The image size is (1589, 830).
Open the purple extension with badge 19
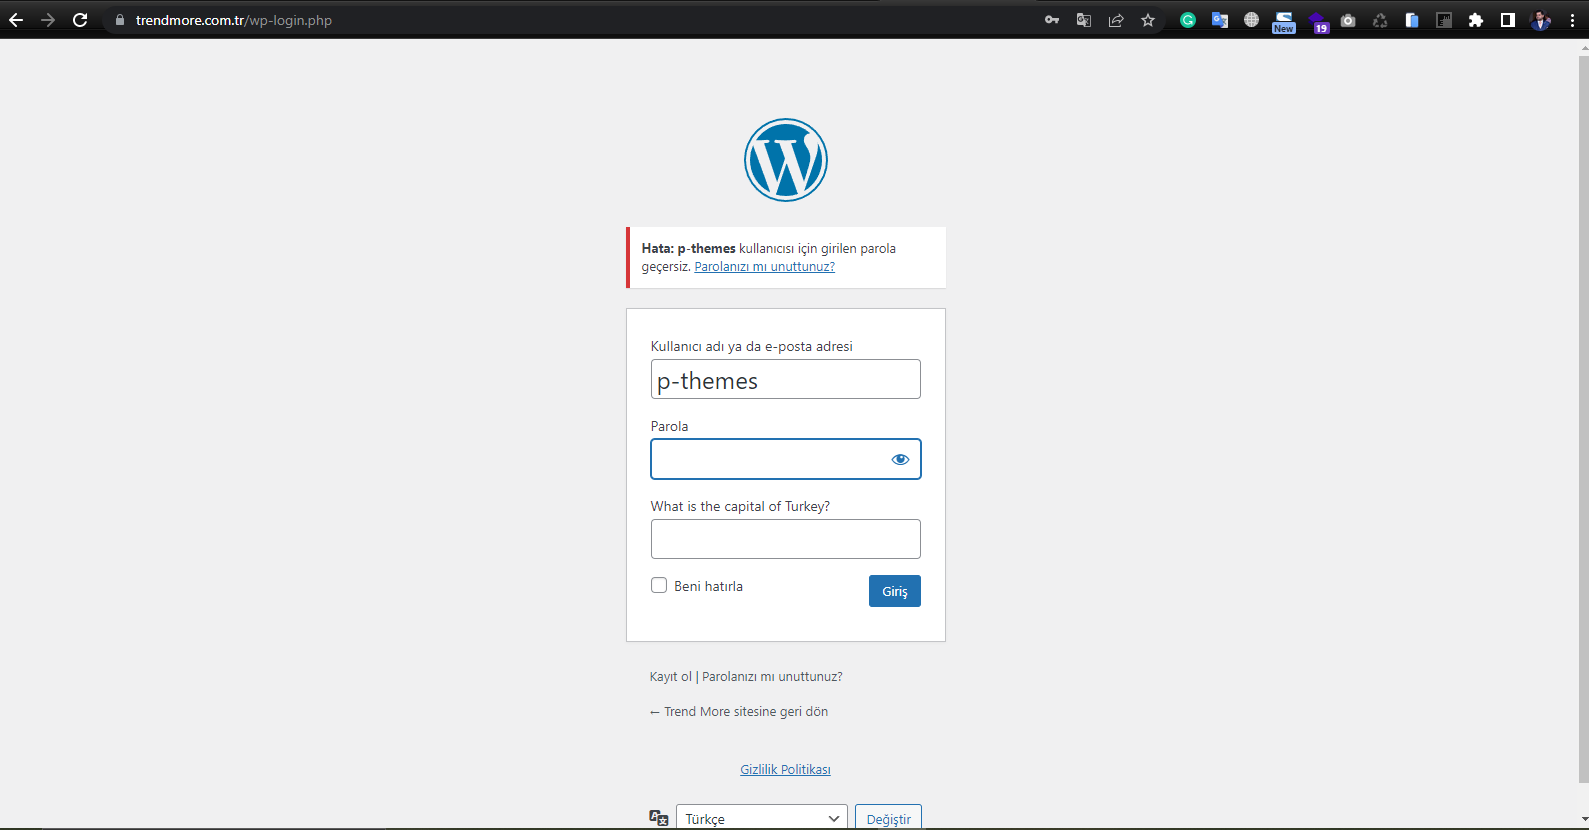click(1317, 22)
